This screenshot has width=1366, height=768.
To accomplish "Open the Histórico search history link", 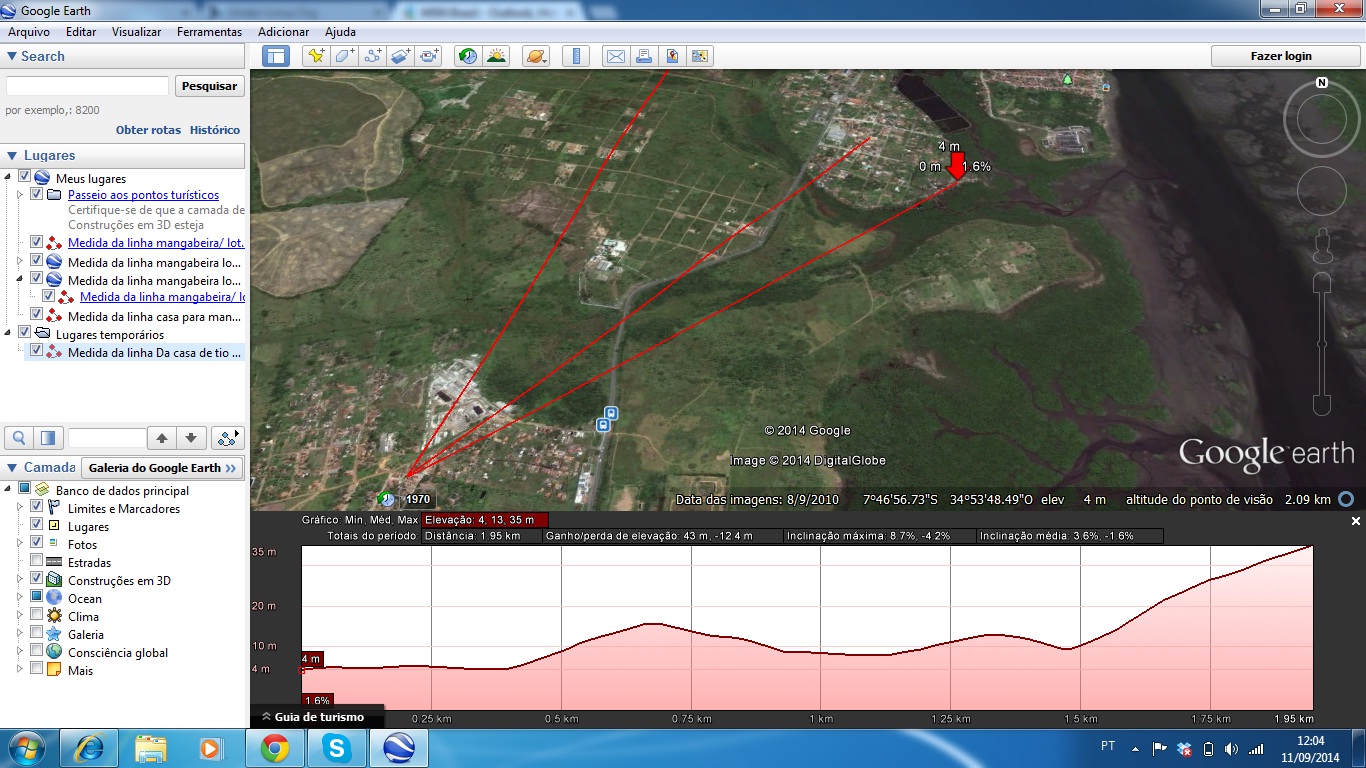I will click(215, 130).
